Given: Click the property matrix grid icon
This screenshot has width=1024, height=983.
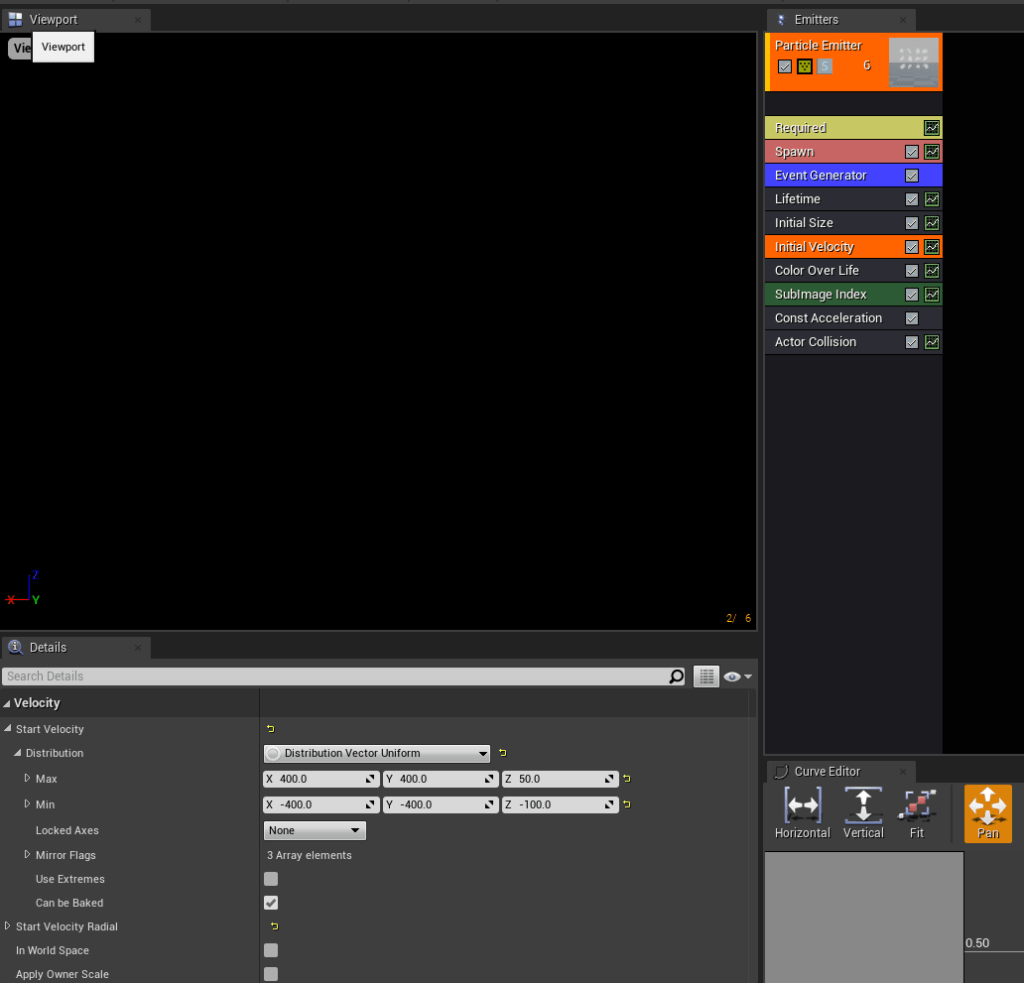Looking at the screenshot, I should pyautogui.click(x=707, y=677).
